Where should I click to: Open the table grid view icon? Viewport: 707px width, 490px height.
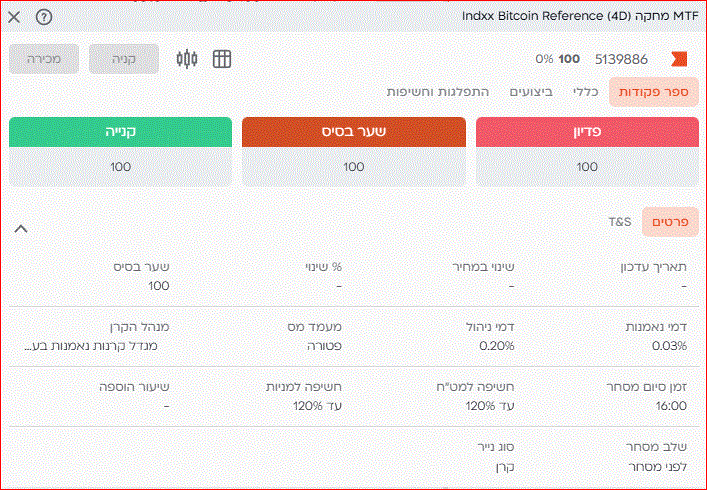222,59
